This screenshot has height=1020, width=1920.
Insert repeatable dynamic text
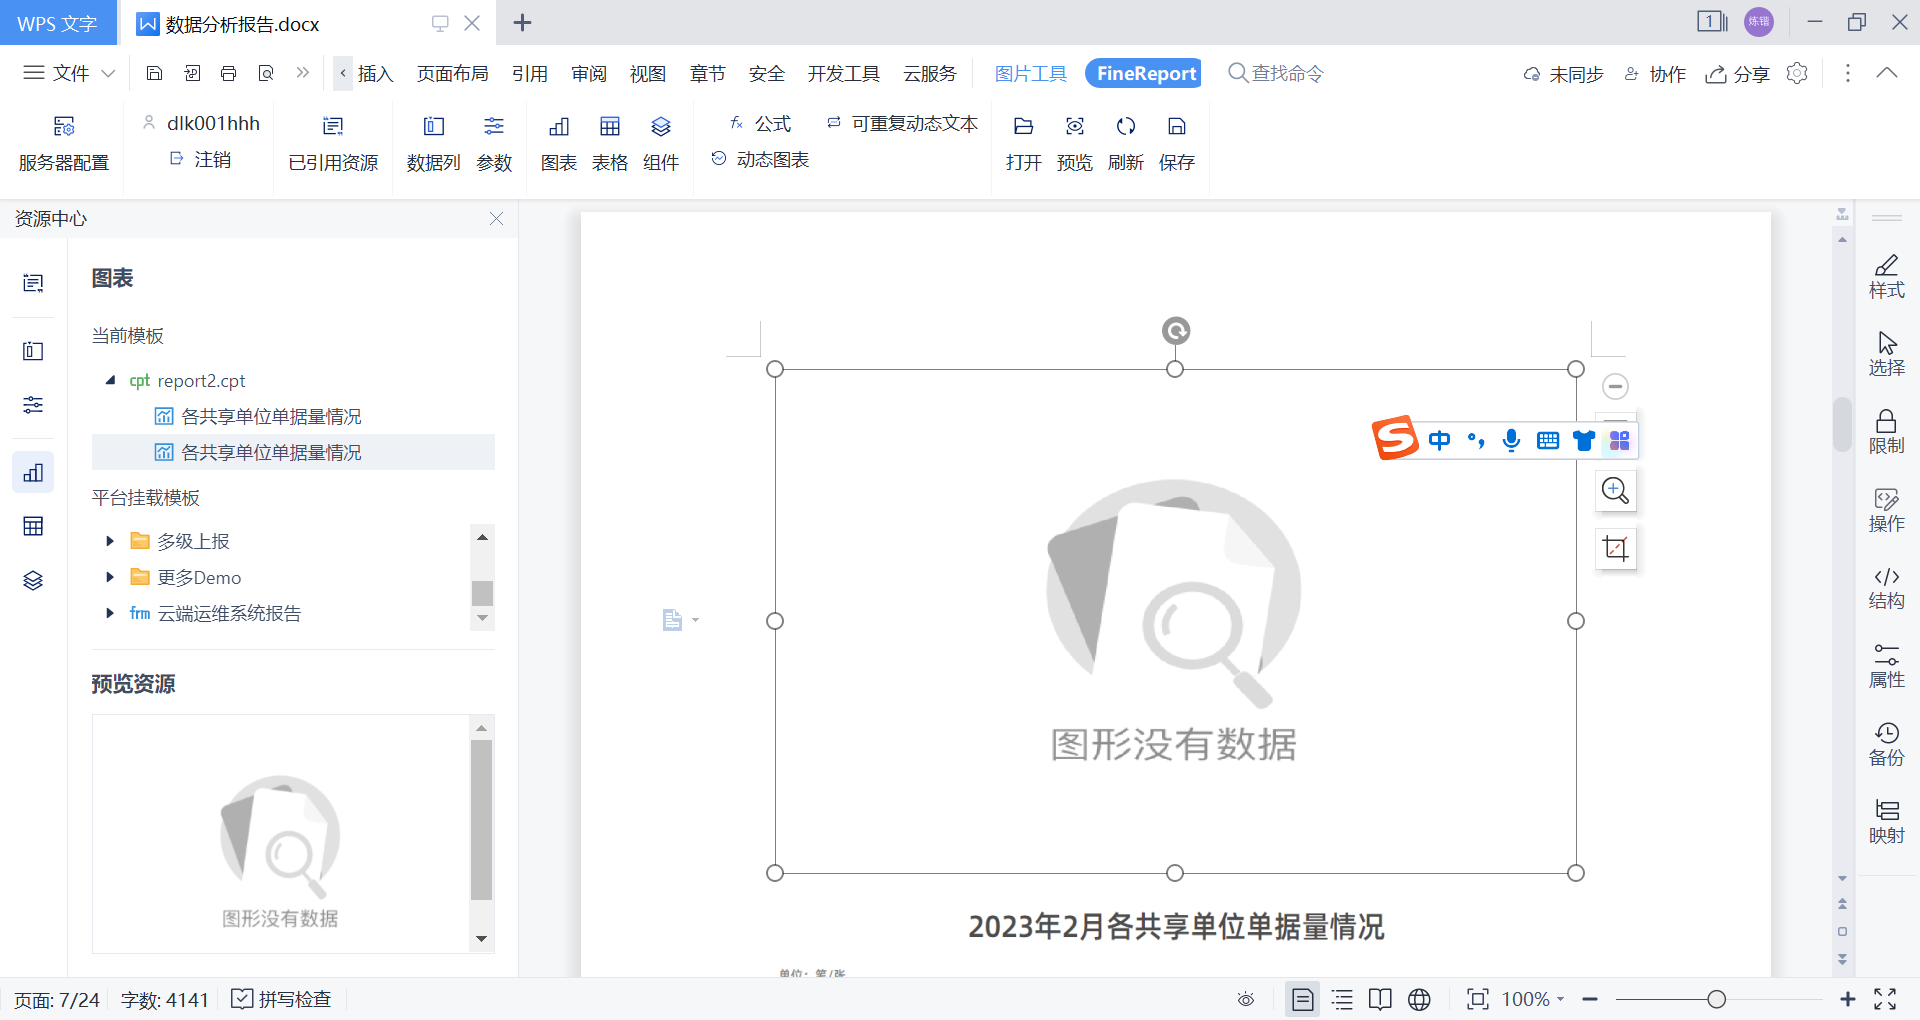[902, 123]
